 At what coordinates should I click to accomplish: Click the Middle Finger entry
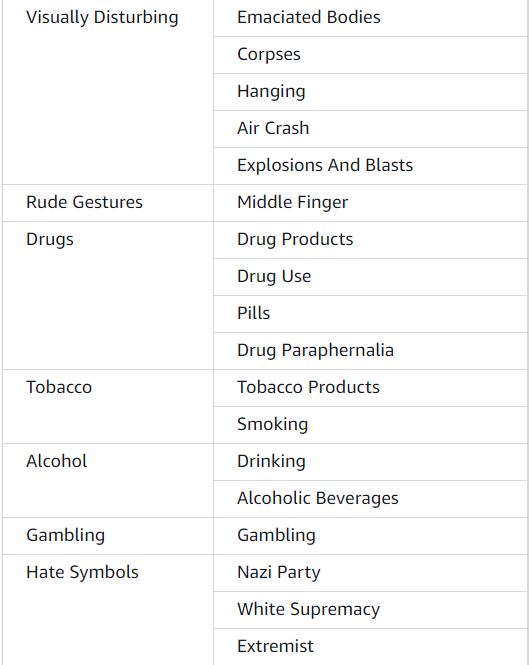[370, 203]
